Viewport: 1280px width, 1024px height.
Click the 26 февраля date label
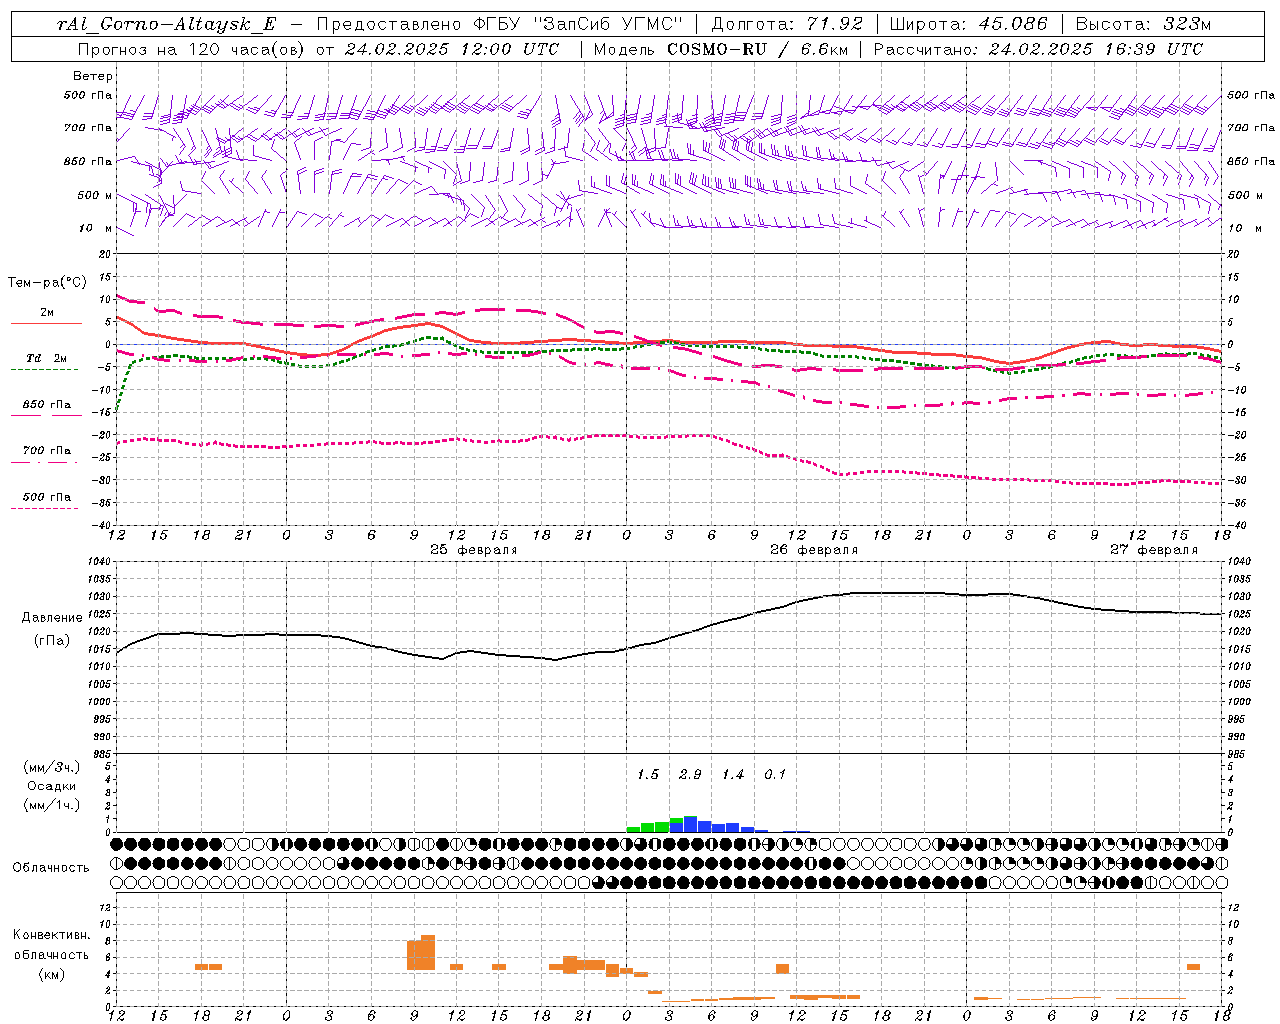pos(814,550)
